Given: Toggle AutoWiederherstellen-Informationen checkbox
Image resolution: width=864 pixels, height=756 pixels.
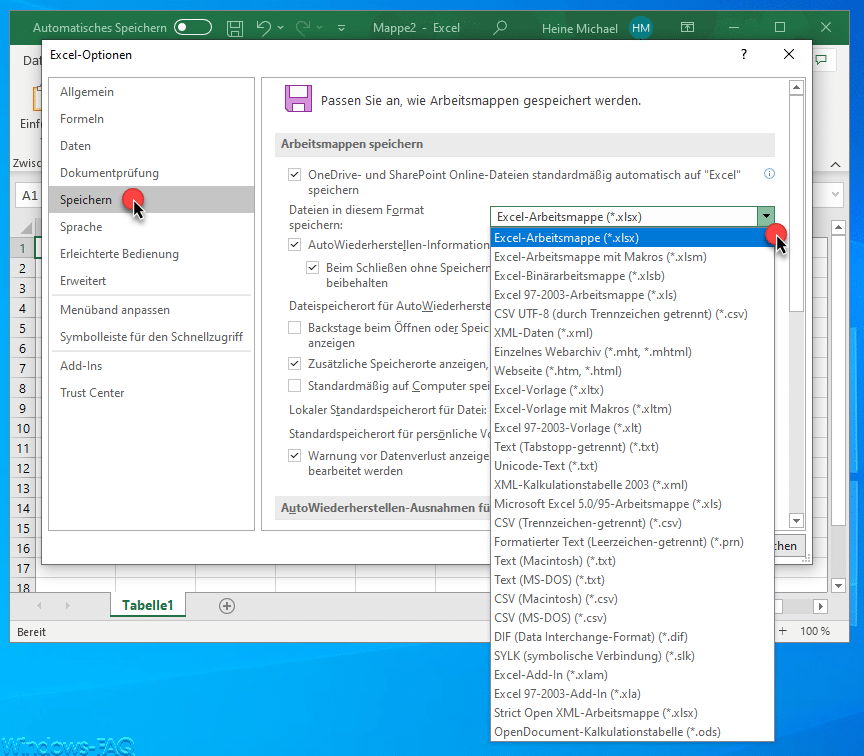Looking at the screenshot, I should click(295, 244).
